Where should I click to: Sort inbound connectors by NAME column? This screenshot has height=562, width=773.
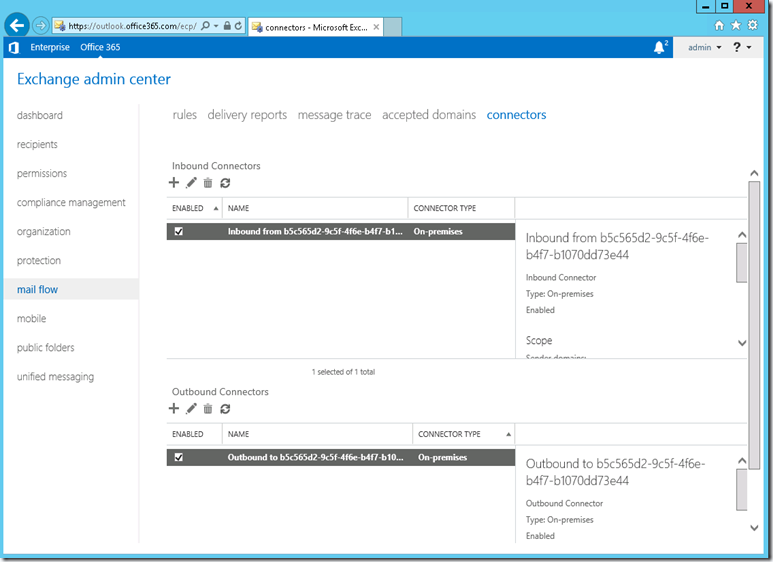tap(315, 208)
